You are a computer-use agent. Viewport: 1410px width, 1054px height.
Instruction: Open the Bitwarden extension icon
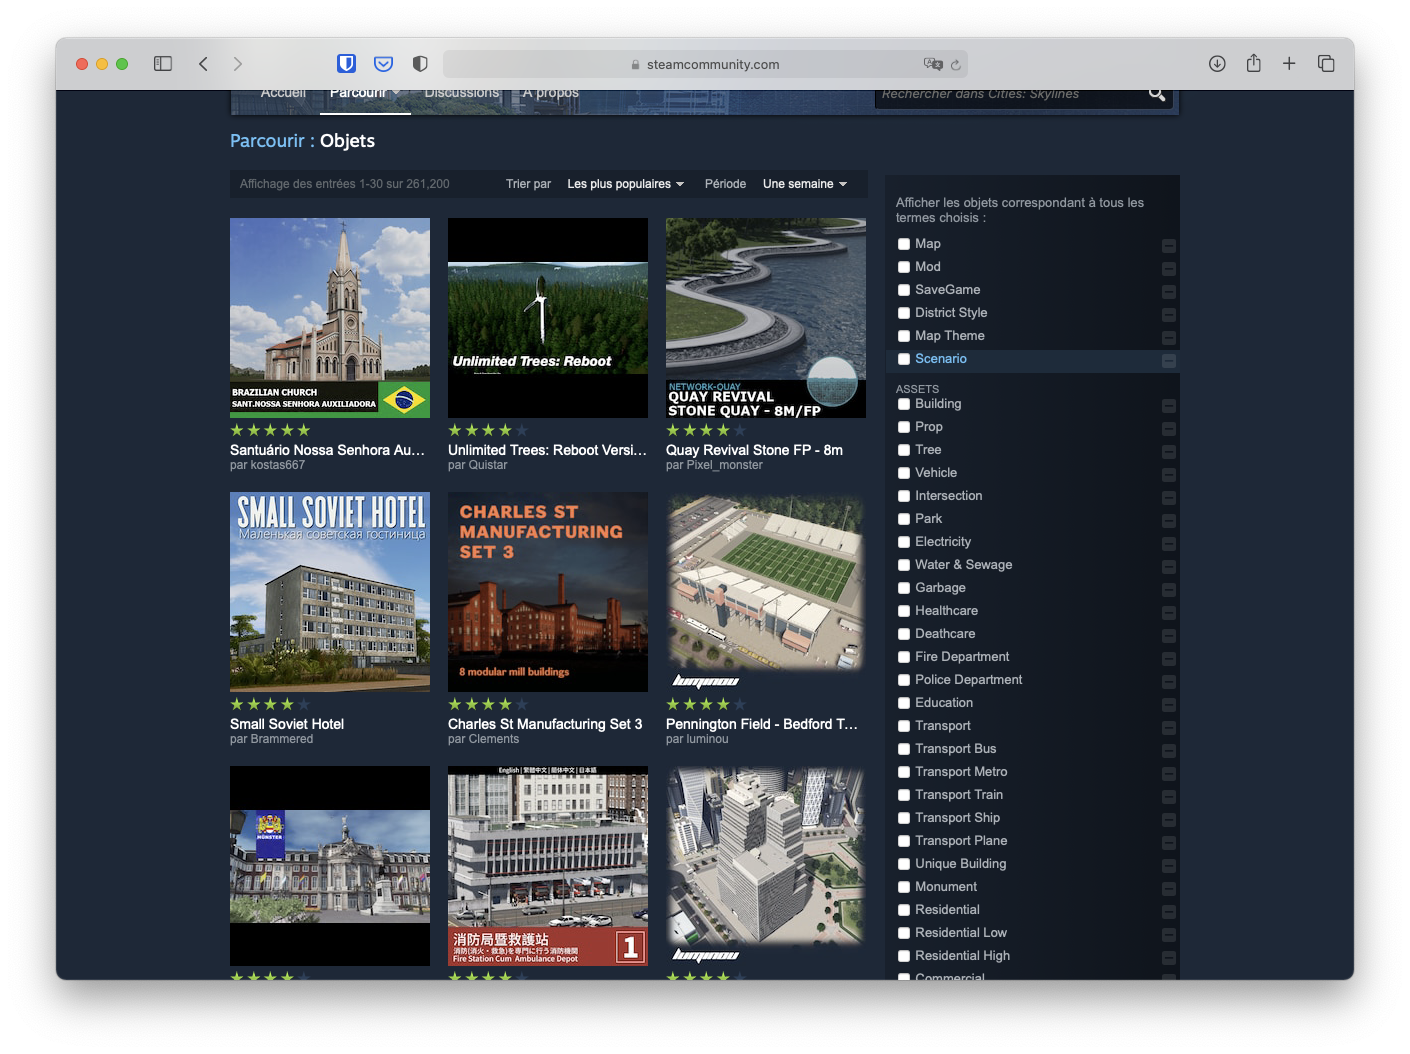click(x=346, y=64)
